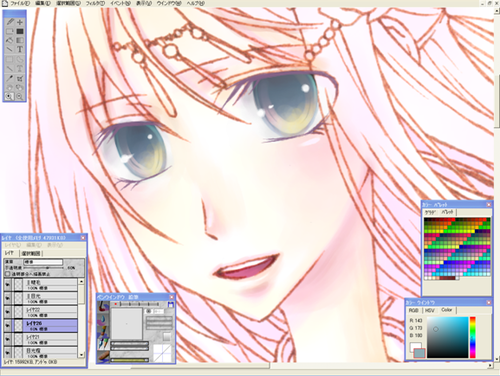Toggle visibility of layer レイヤ26
500x376 pixels.
tap(8, 325)
